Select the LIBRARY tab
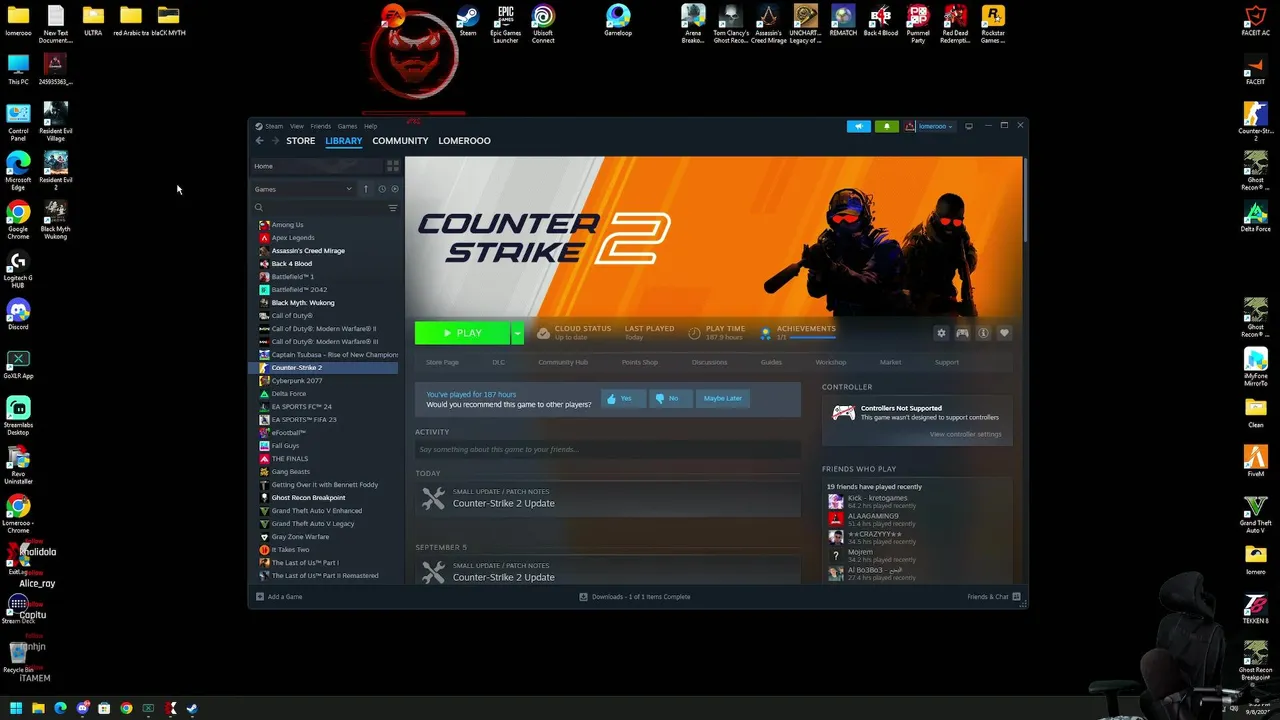This screenshot has height=720, width=1280. [x=343, y=141]
